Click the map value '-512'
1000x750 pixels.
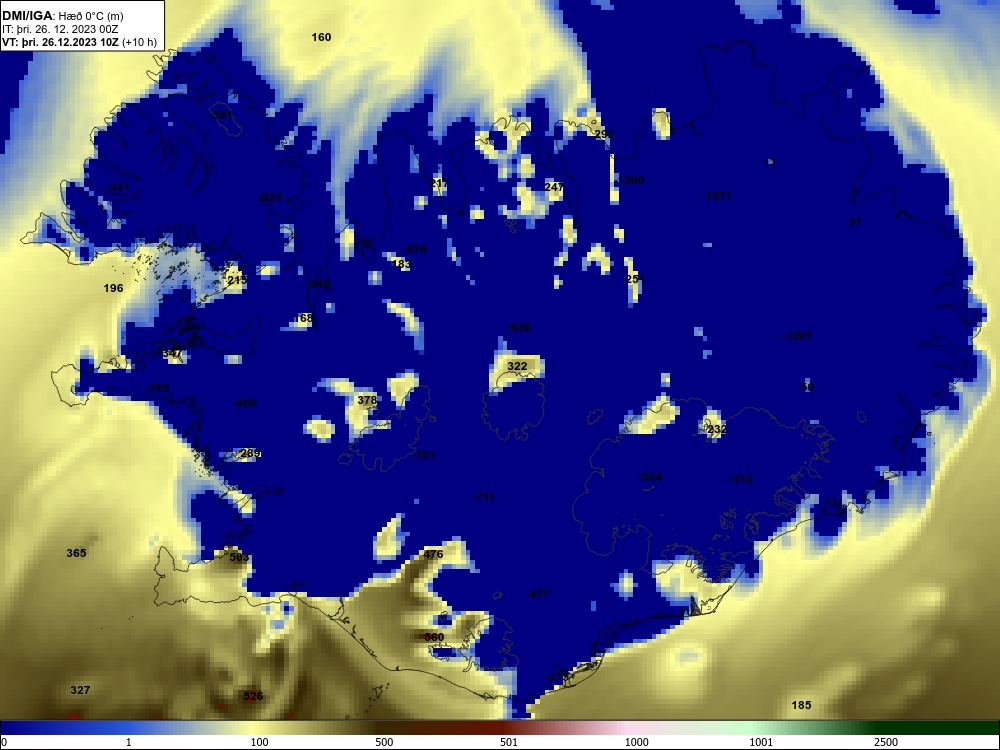click(742, 479)
